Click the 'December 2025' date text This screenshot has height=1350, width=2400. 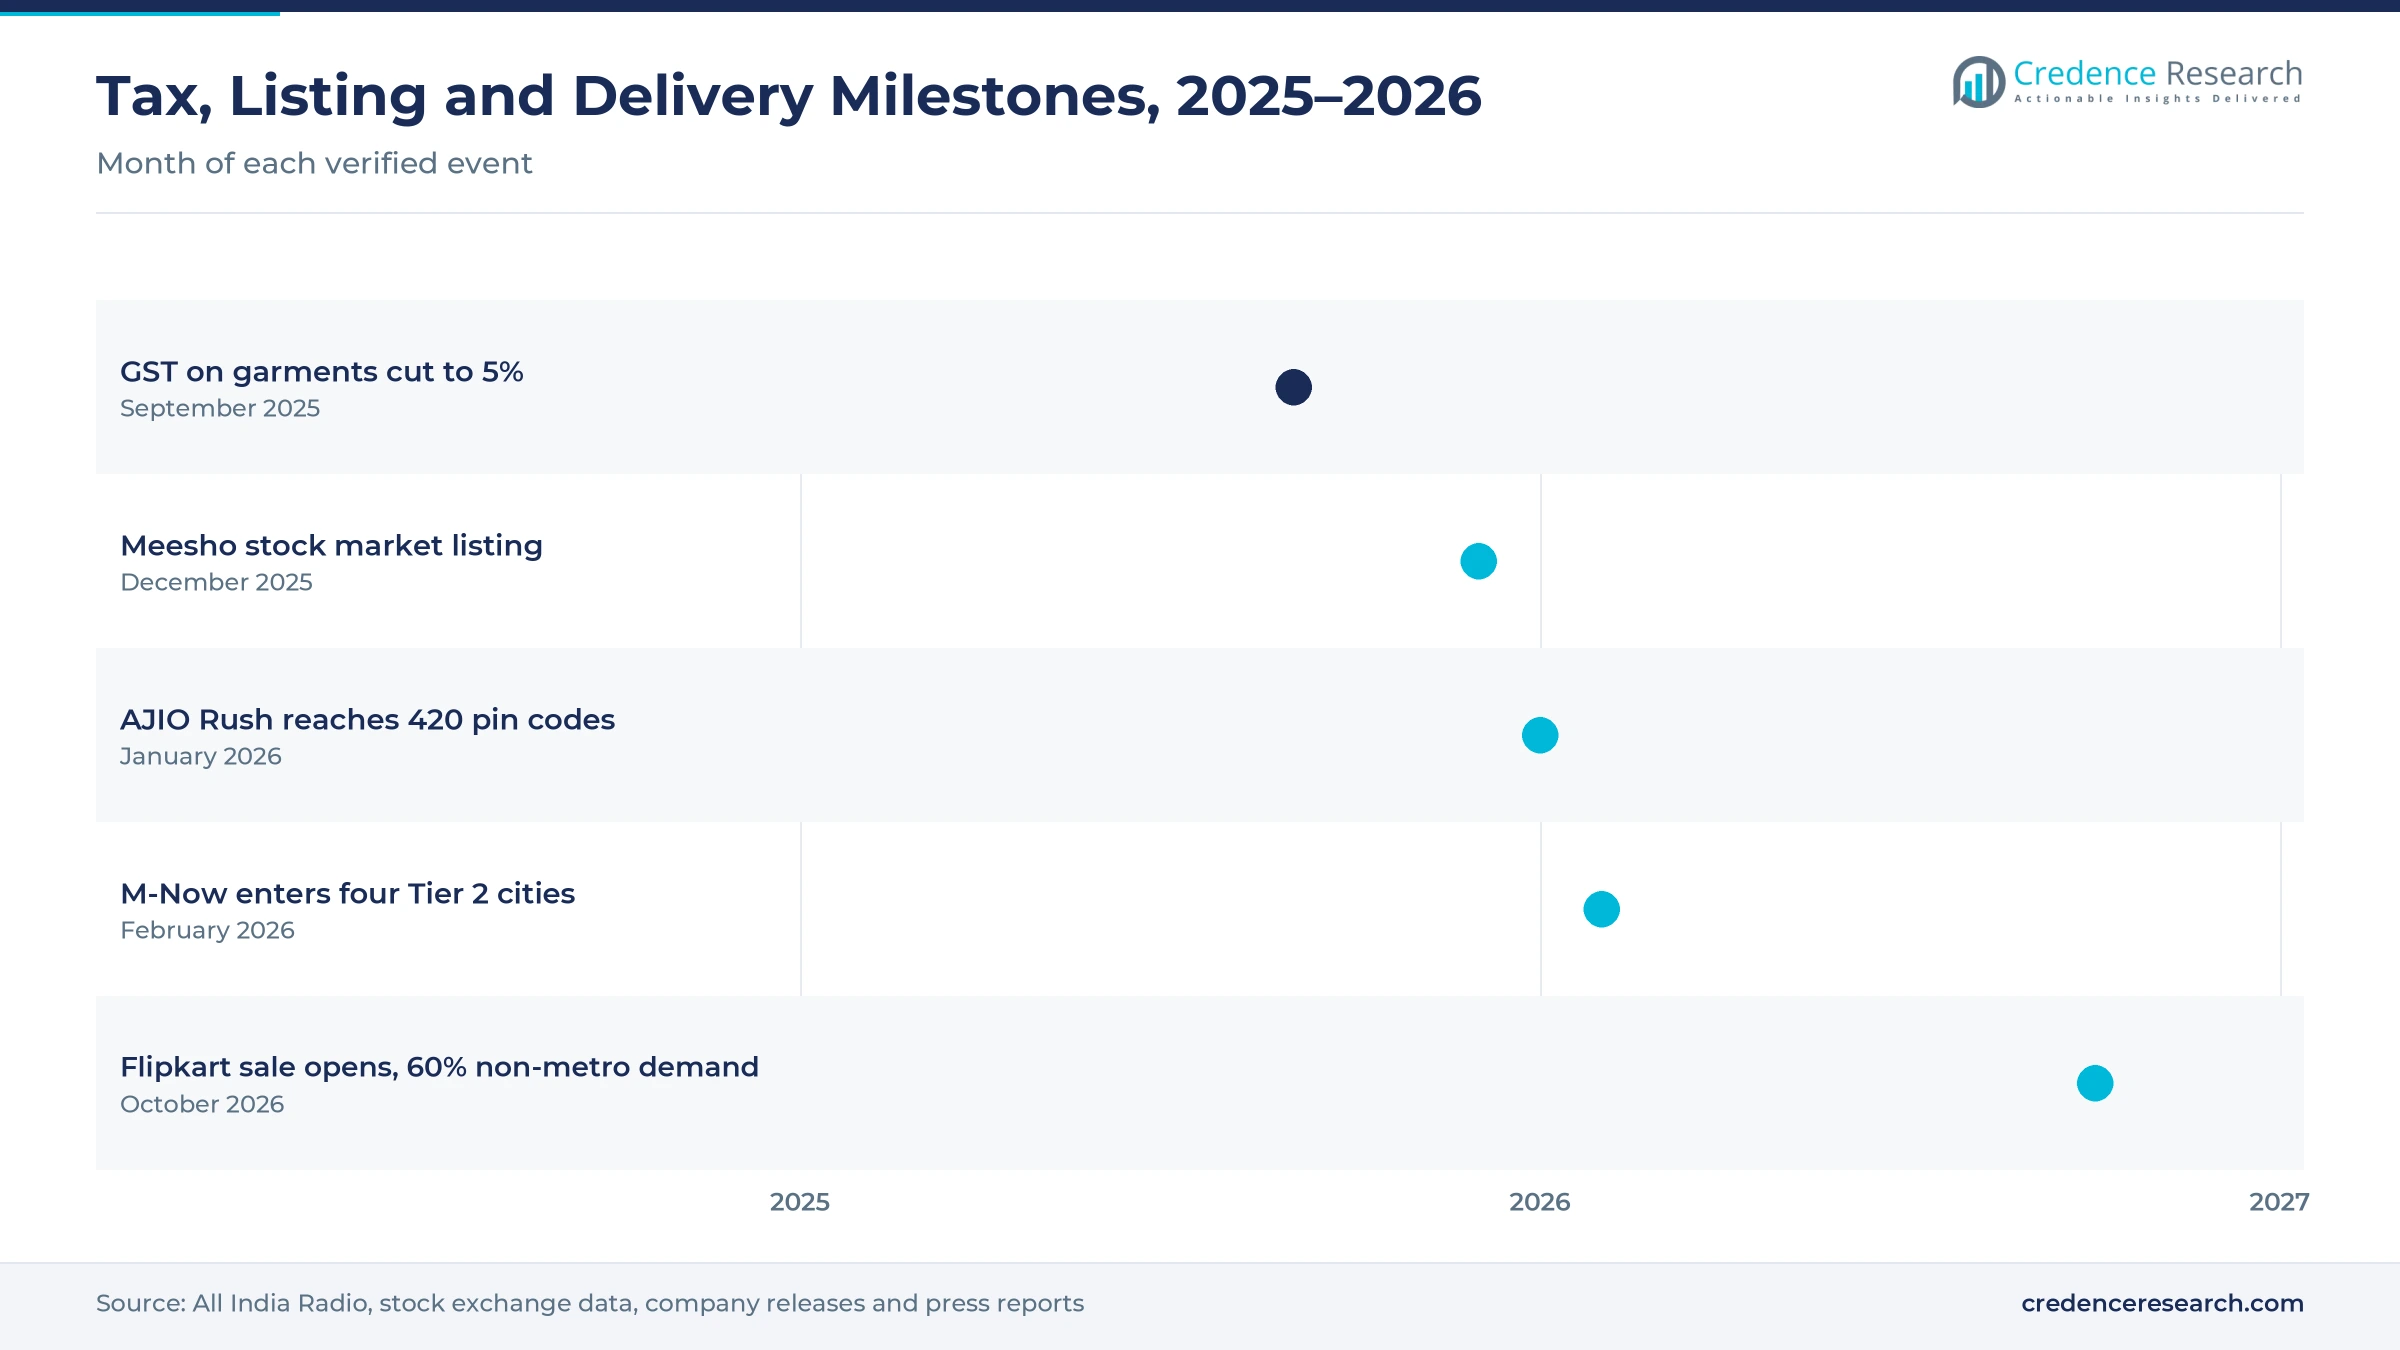click(x=216, y=582)
